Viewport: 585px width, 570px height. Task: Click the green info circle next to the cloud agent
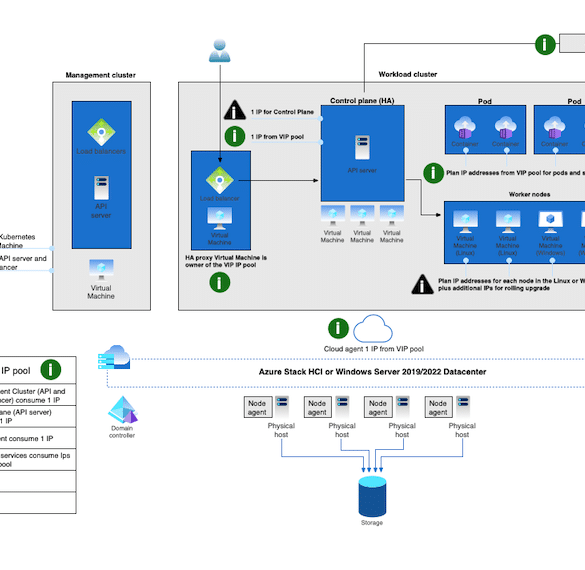click(x=338, y=328)
